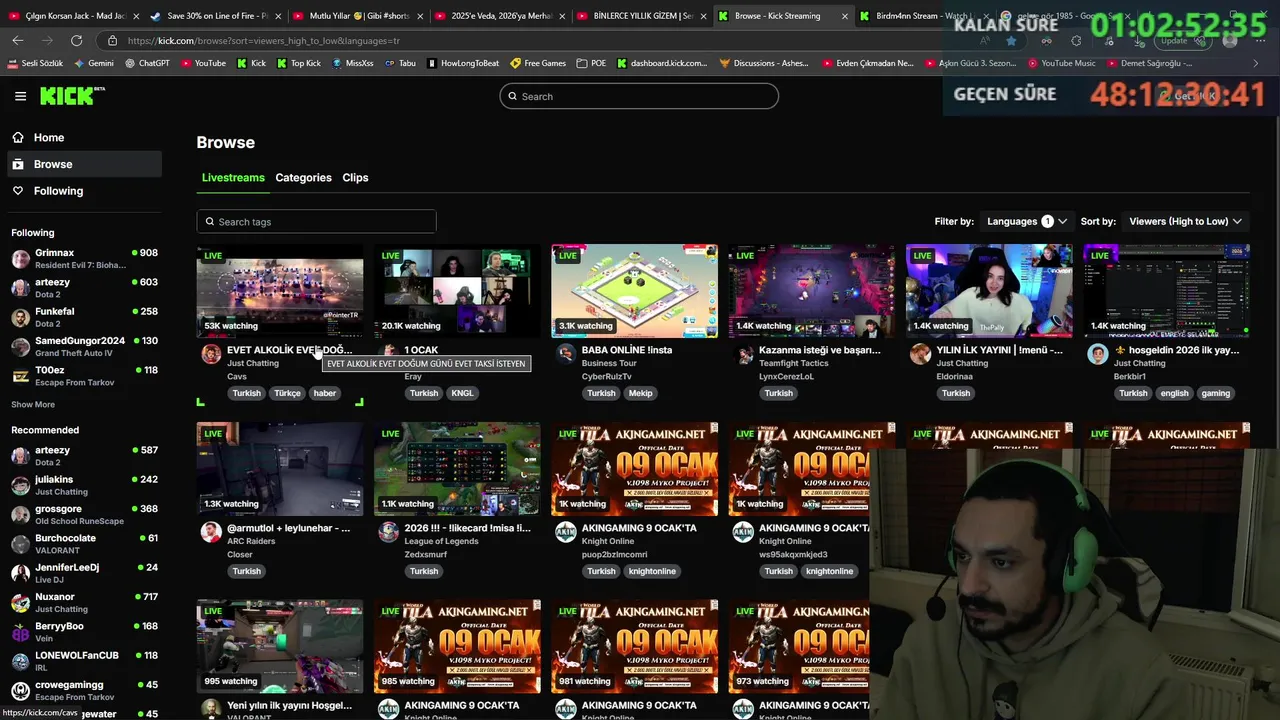Switch to the Categories tab
1280x720 pixels.
point(303,177)
